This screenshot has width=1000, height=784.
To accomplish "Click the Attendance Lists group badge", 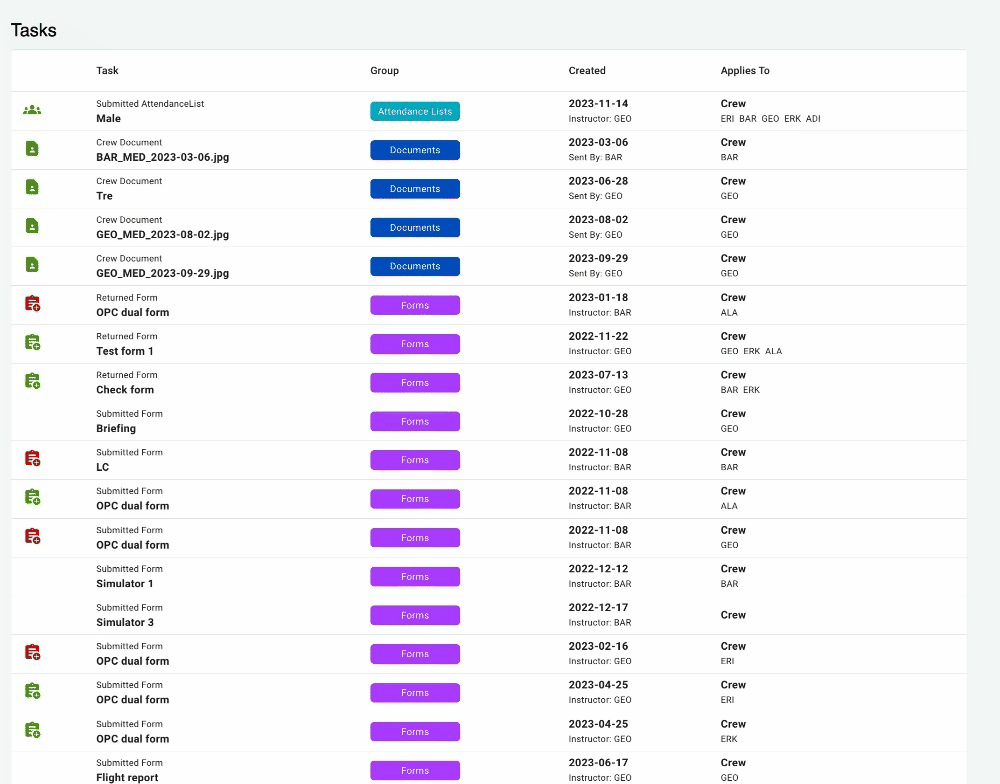I will pyautogui.click(x=414, y=111).
